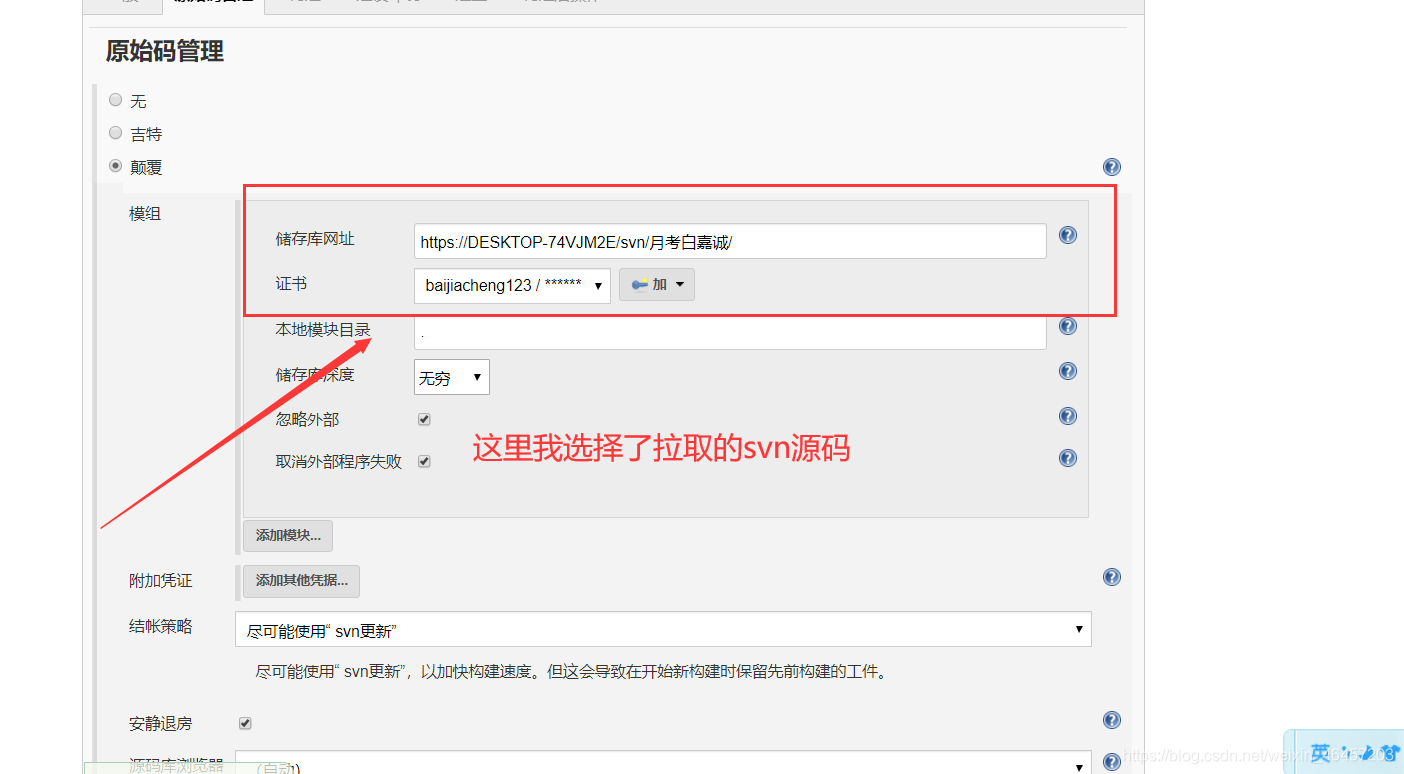Click the 添加模块... button
Image resolution: width=1404 pixels, height=774 pixels.
coord(288,535)
